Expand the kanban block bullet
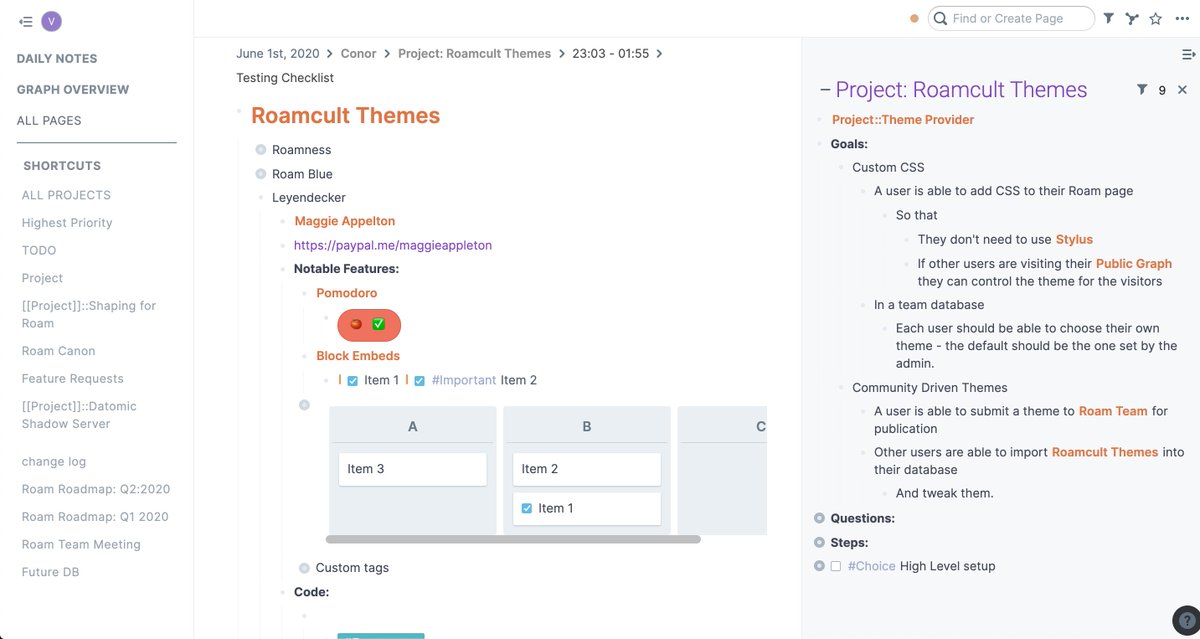Viewport: 1200px width, 639px height. (304, 405)
